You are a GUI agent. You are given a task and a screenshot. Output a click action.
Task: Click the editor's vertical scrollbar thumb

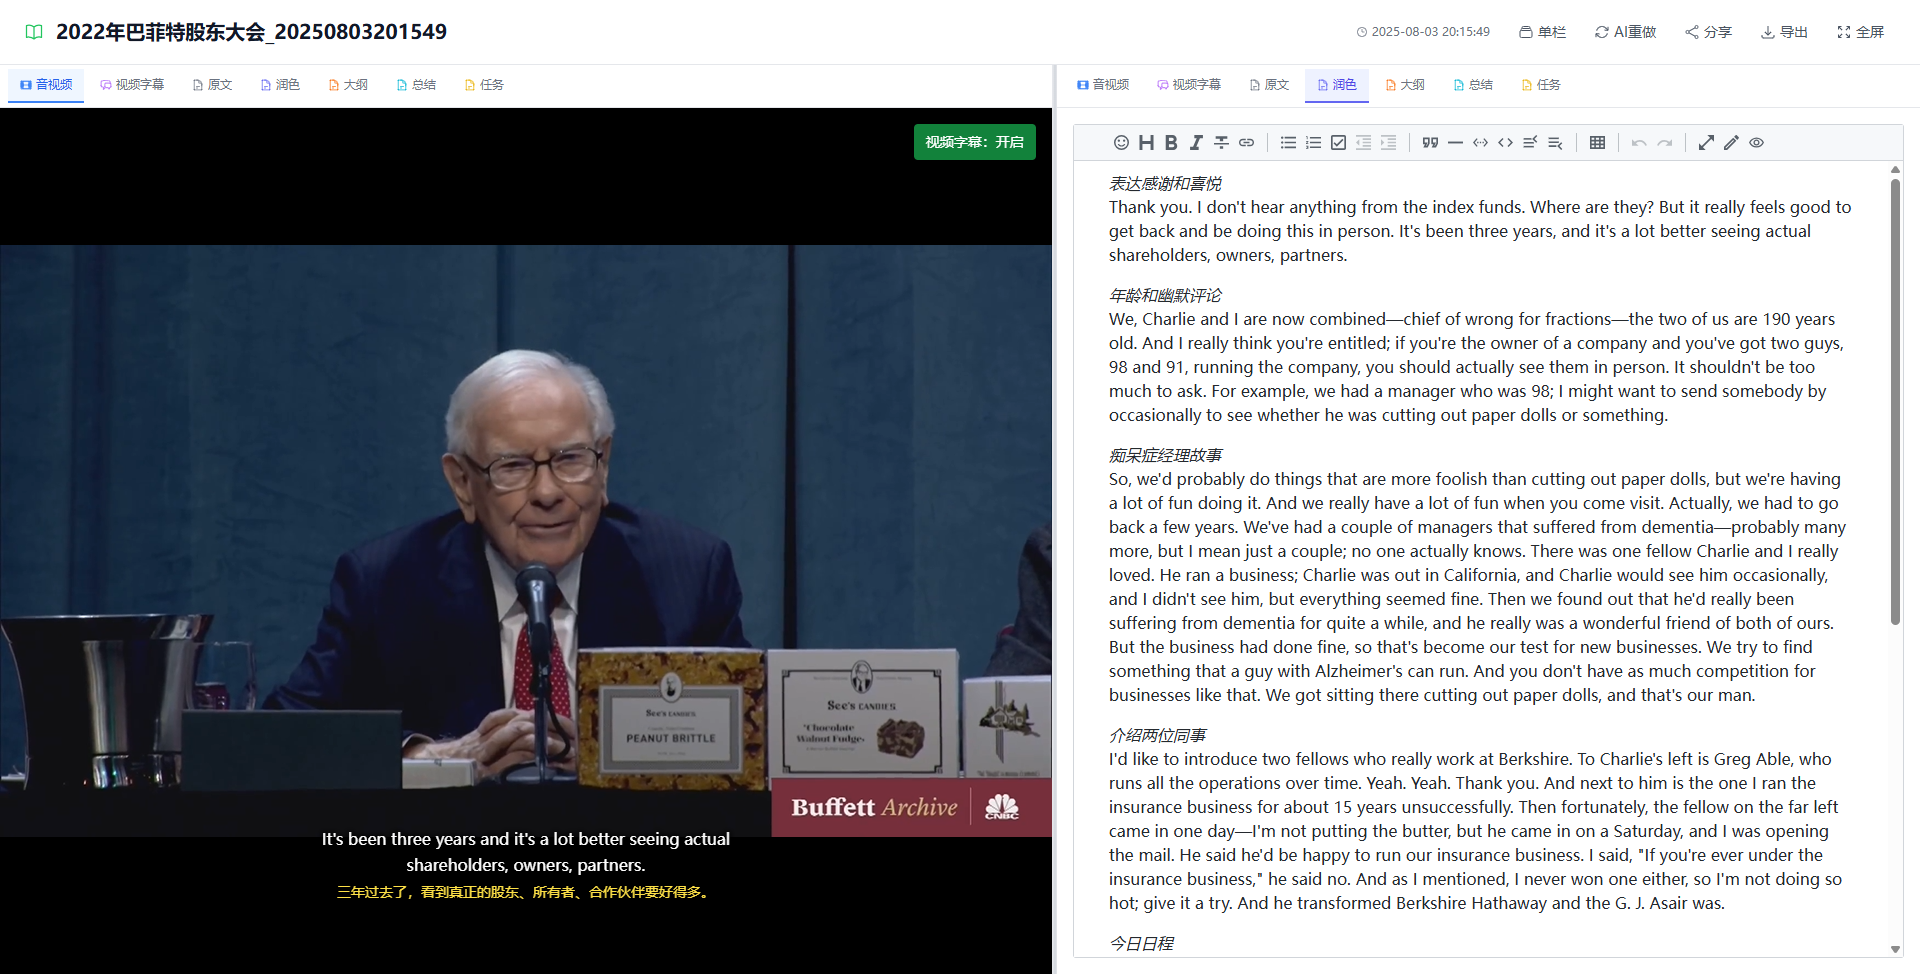point(1895,400)
